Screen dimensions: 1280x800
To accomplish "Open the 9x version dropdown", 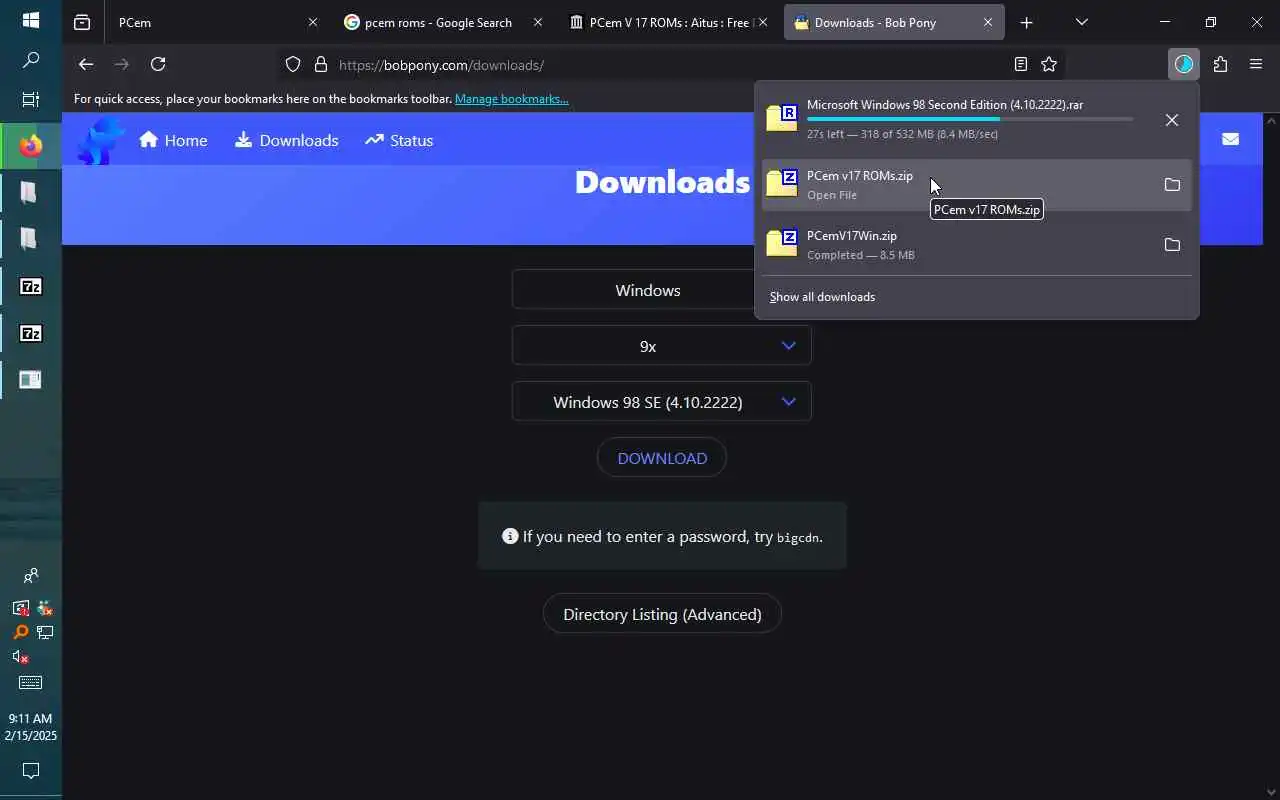I will (661, 346).
